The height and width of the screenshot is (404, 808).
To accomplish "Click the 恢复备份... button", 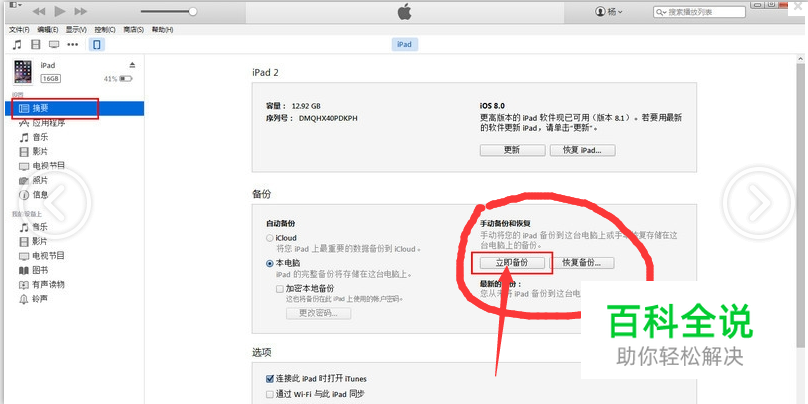I will [582, 263].
